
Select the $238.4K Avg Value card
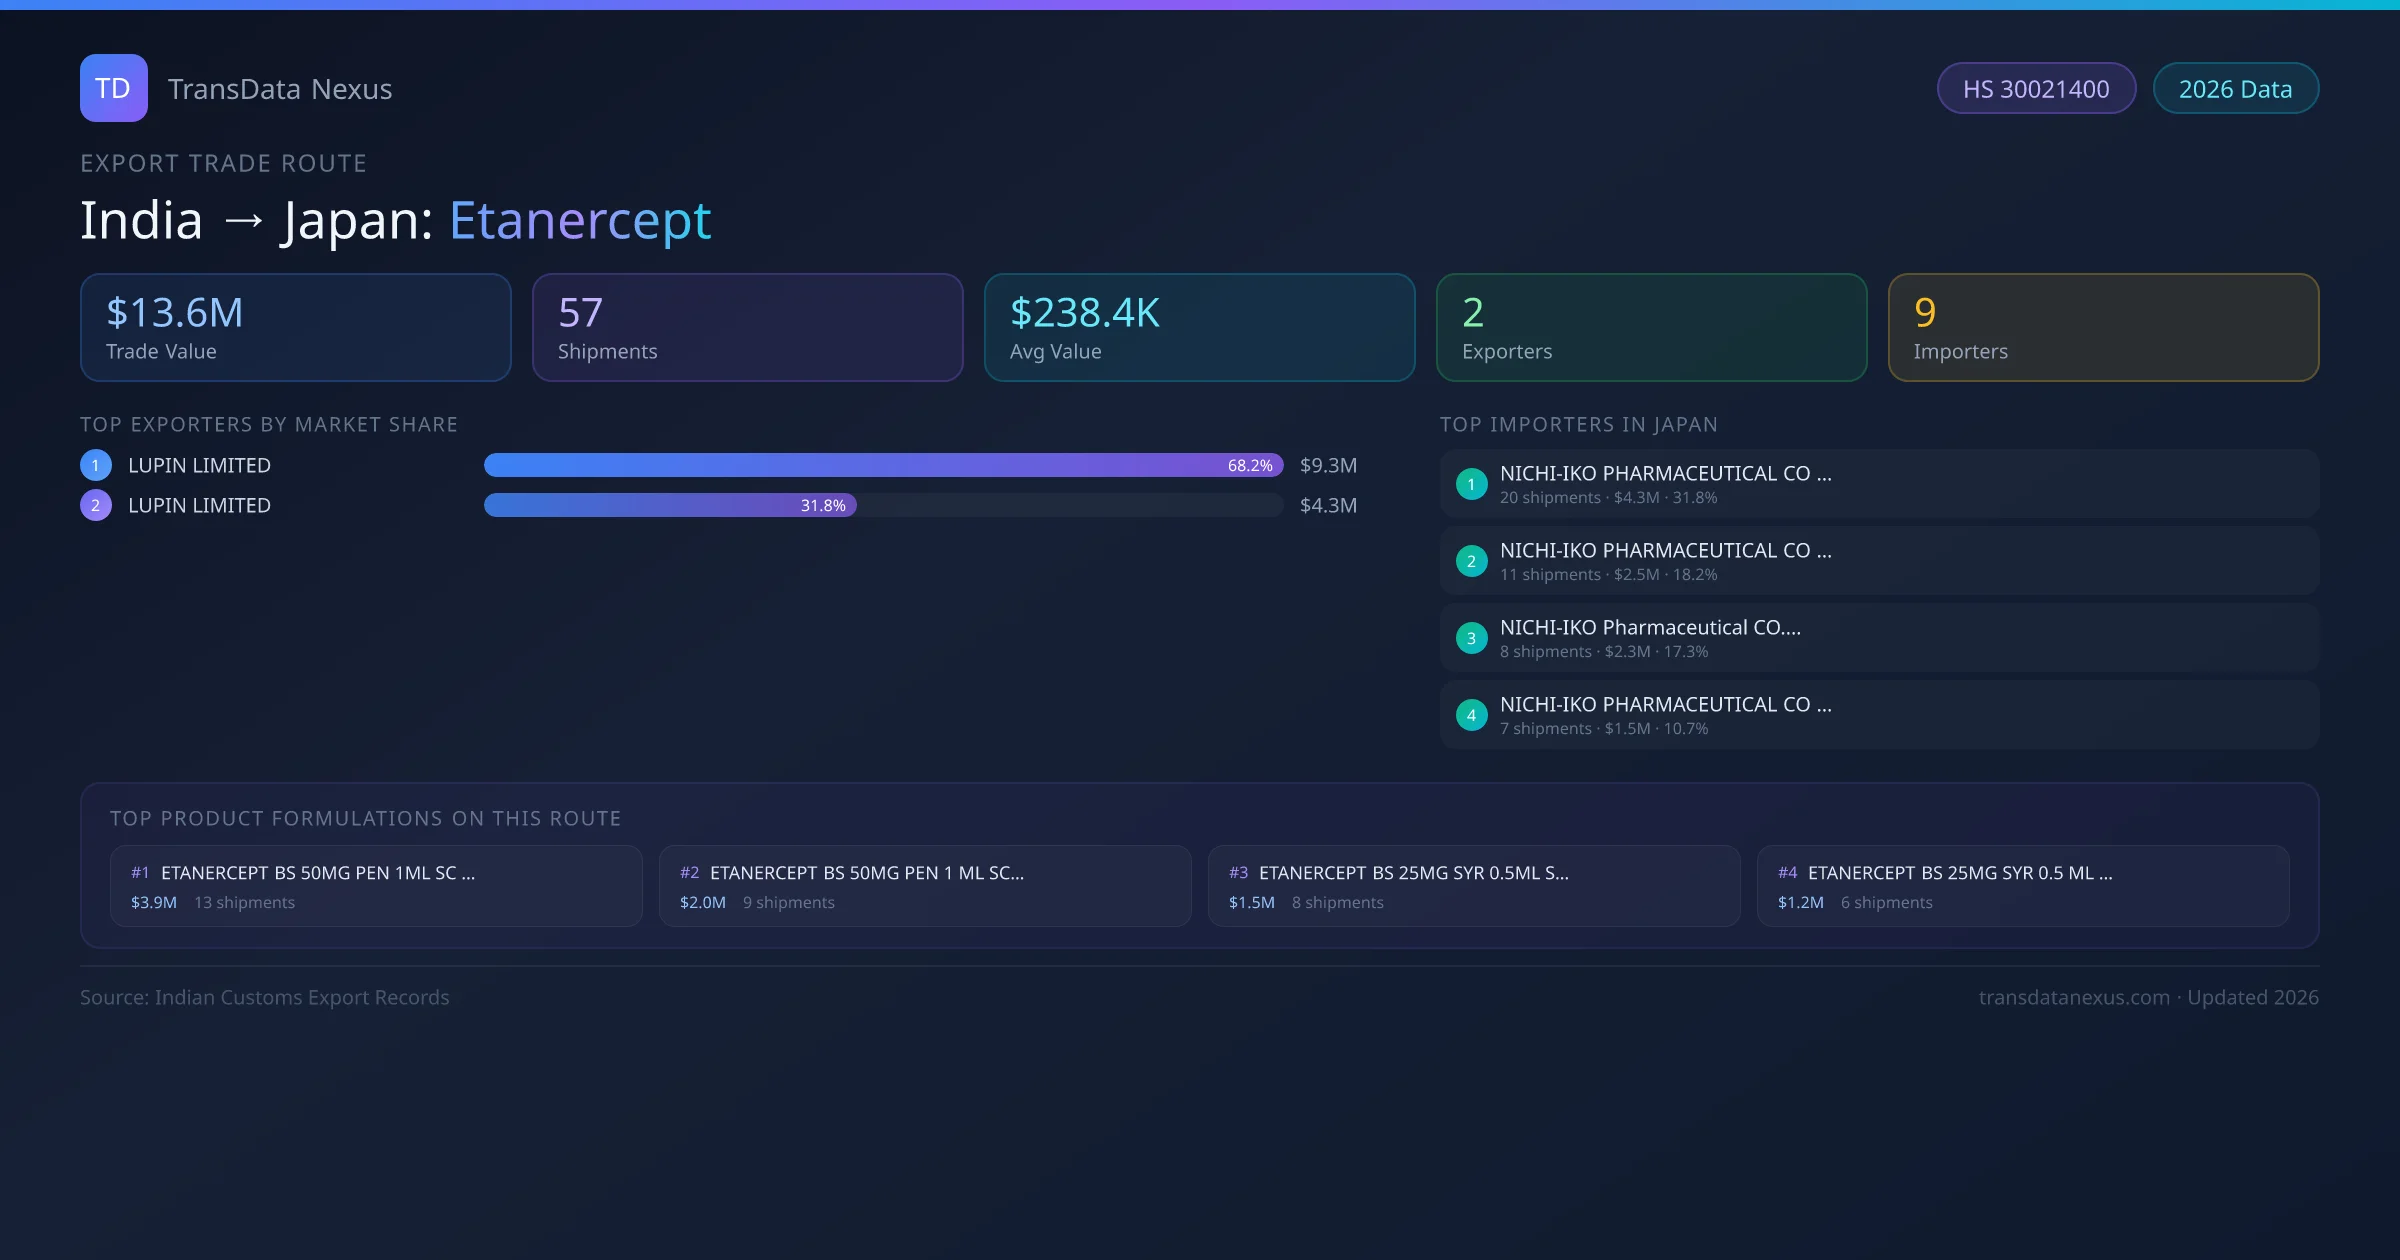click(x=1199, y=328)
